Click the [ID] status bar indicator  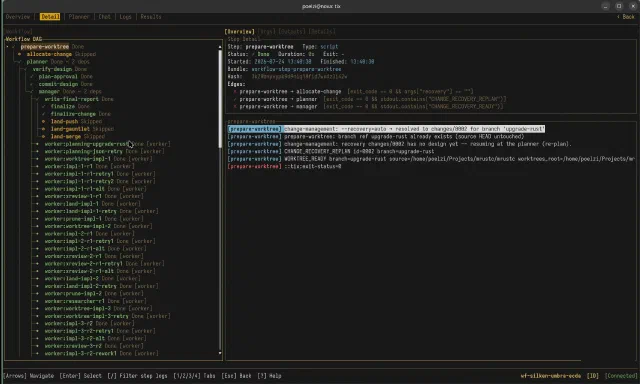(x=592, y=376)
